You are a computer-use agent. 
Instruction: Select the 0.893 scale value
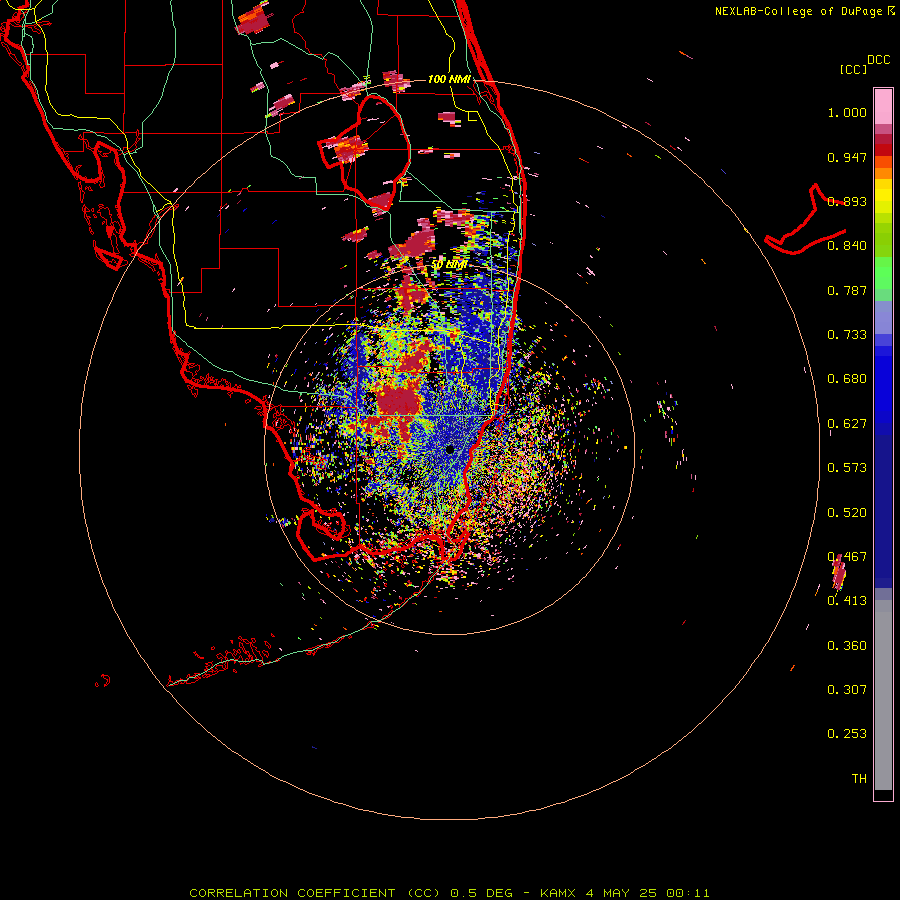tap(847, 201)
